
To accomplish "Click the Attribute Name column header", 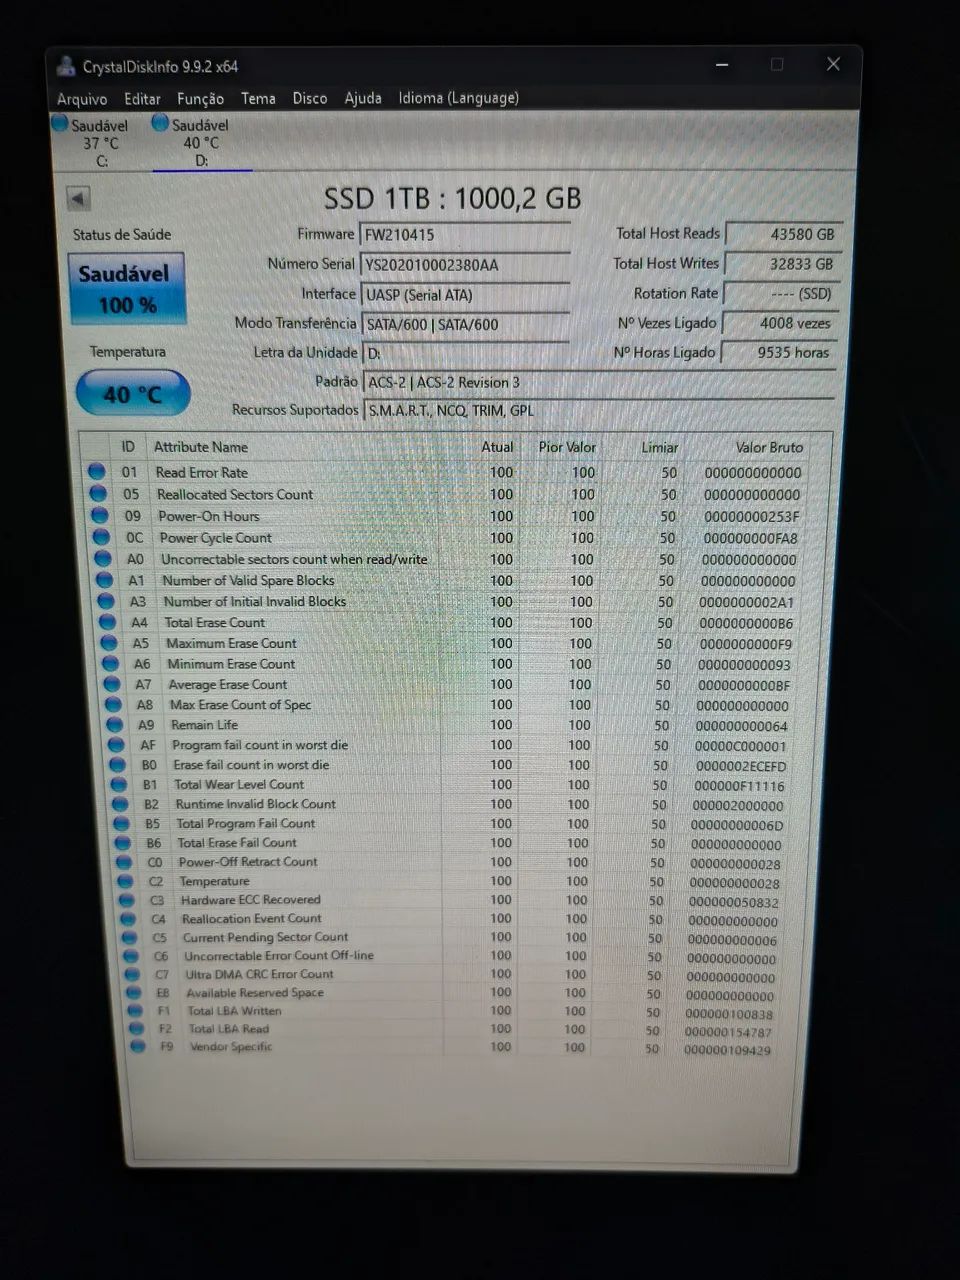I will (x=200, y=447).
